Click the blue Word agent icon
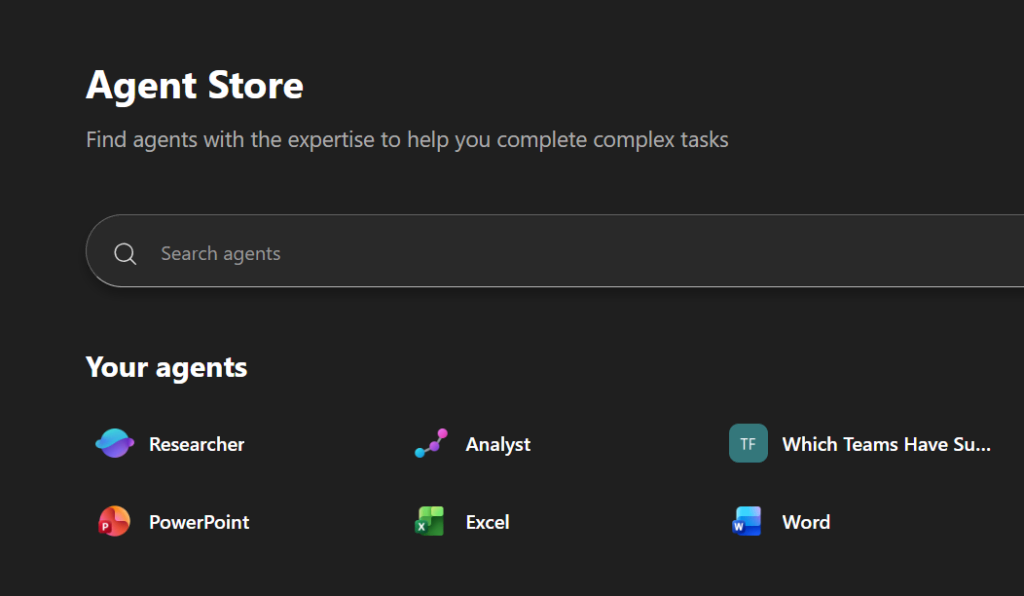The image size is (1024, 596). (x=748, y=521)
